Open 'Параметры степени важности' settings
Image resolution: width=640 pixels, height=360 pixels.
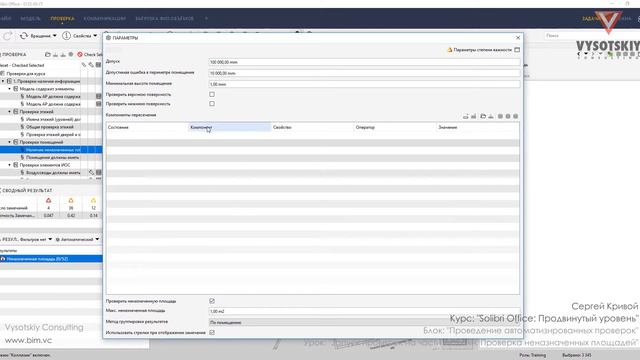480,50
